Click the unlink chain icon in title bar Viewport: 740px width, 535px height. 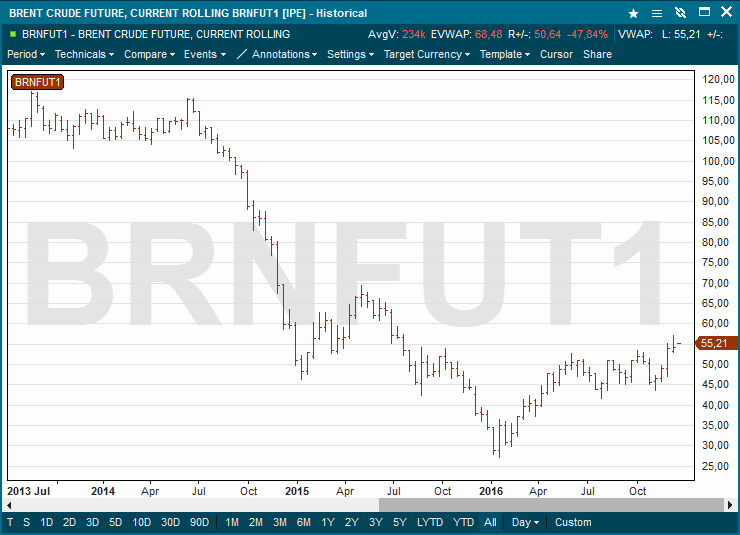[680, 13]
